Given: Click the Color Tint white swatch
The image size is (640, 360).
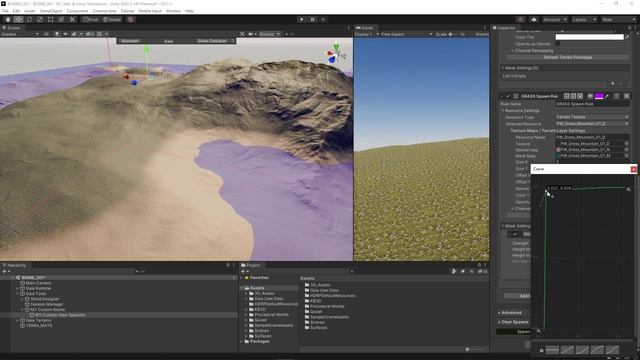Looking at the screenshot, I should pyautogui.click(x=589, y=37).
